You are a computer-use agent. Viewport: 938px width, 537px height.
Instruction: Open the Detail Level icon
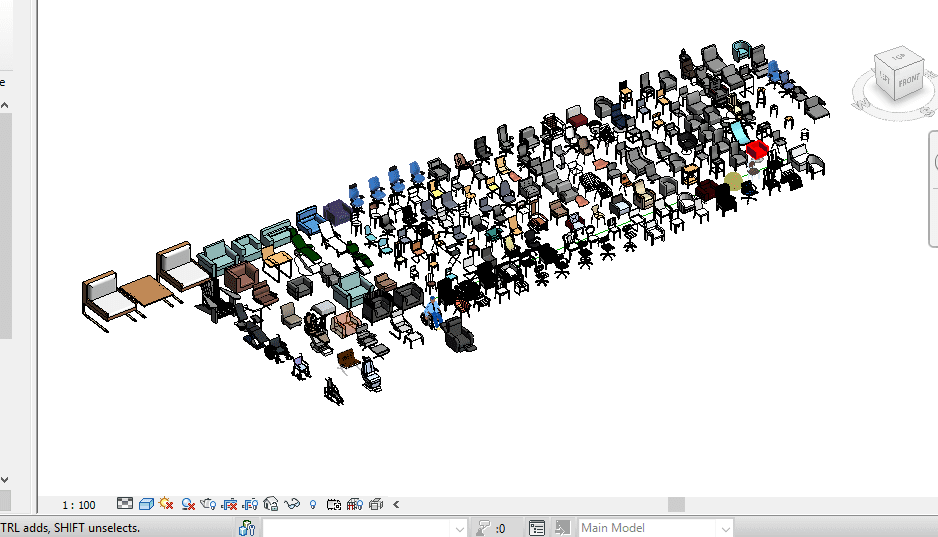click(125, 504)
